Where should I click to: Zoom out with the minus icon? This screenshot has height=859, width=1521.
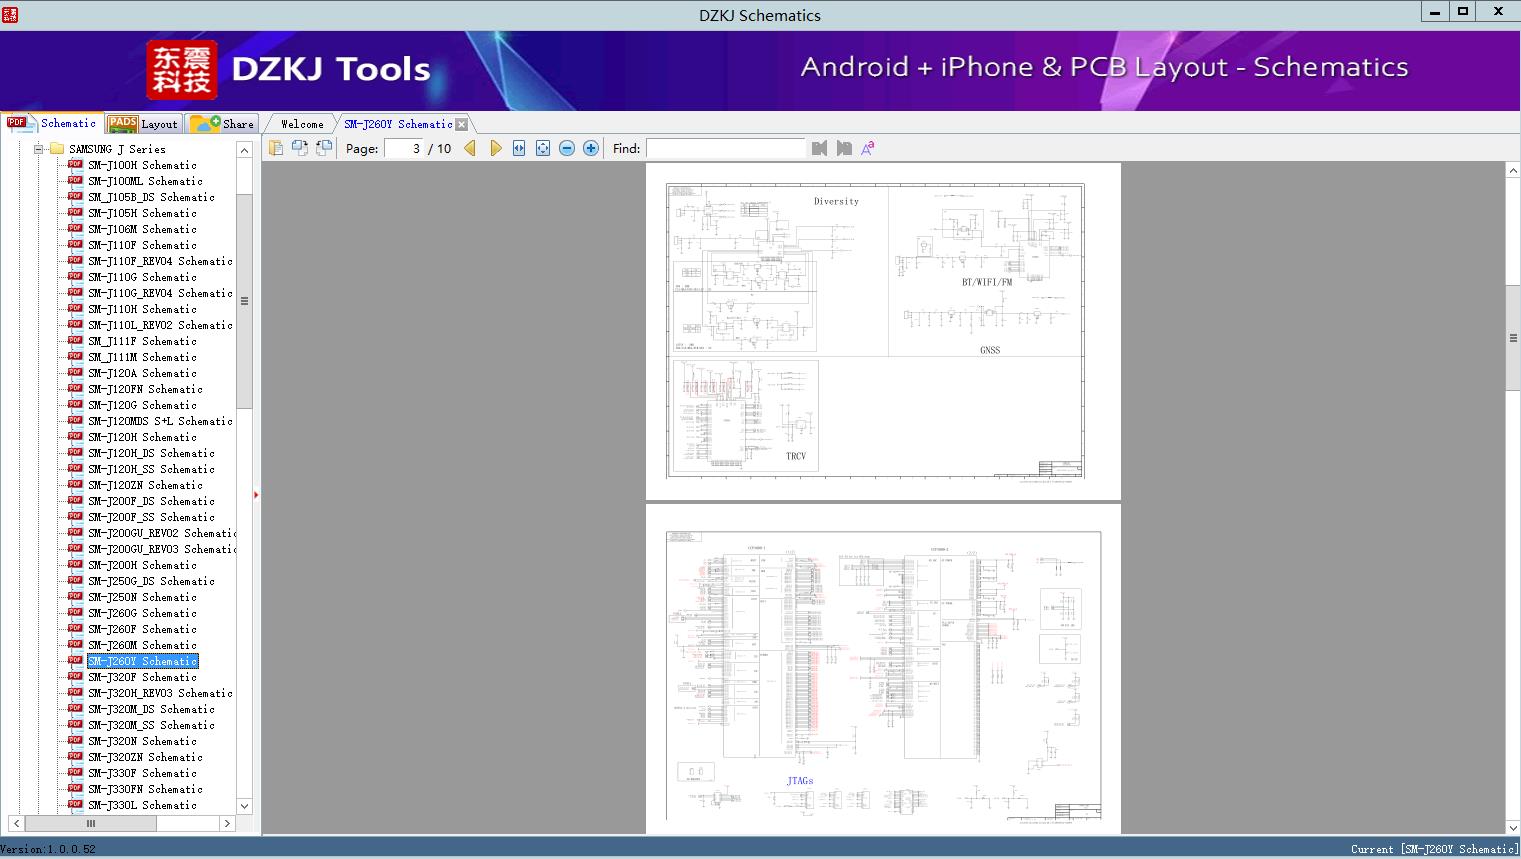(x=567, y=148)
